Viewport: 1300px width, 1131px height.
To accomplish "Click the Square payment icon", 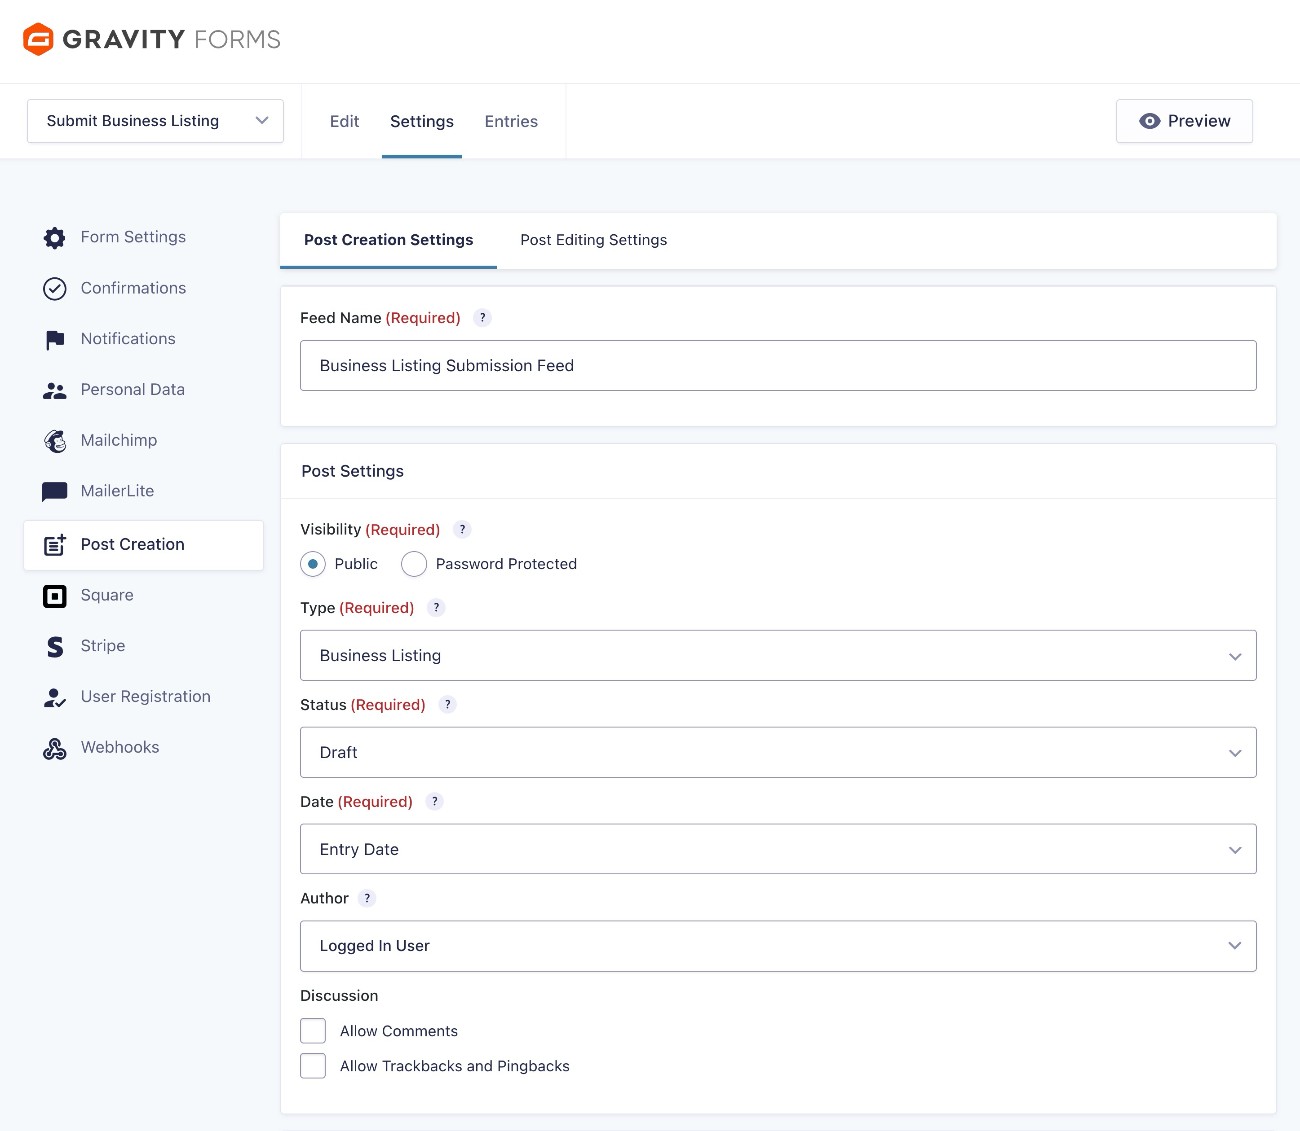I will tap(55, 595).
